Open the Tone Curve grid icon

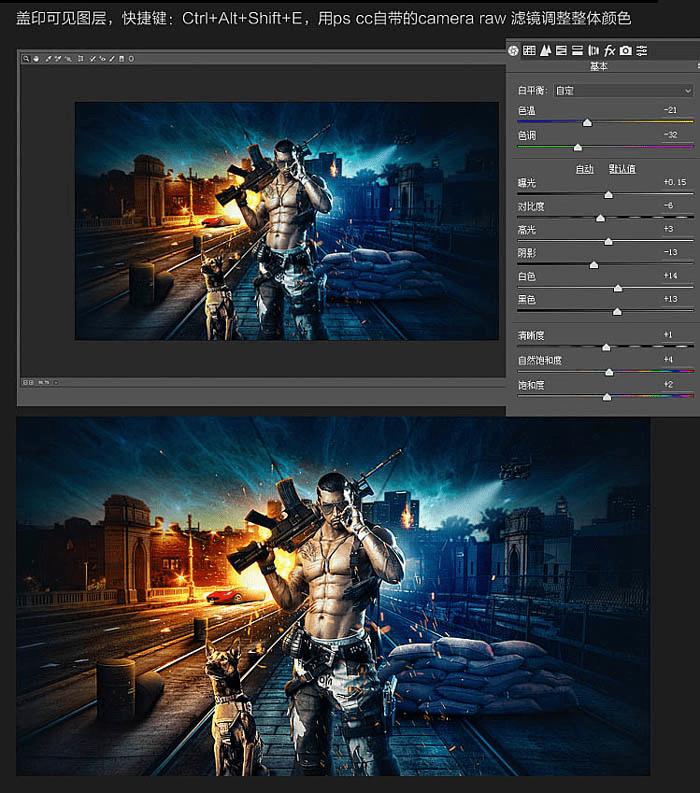tap(529, 51)
